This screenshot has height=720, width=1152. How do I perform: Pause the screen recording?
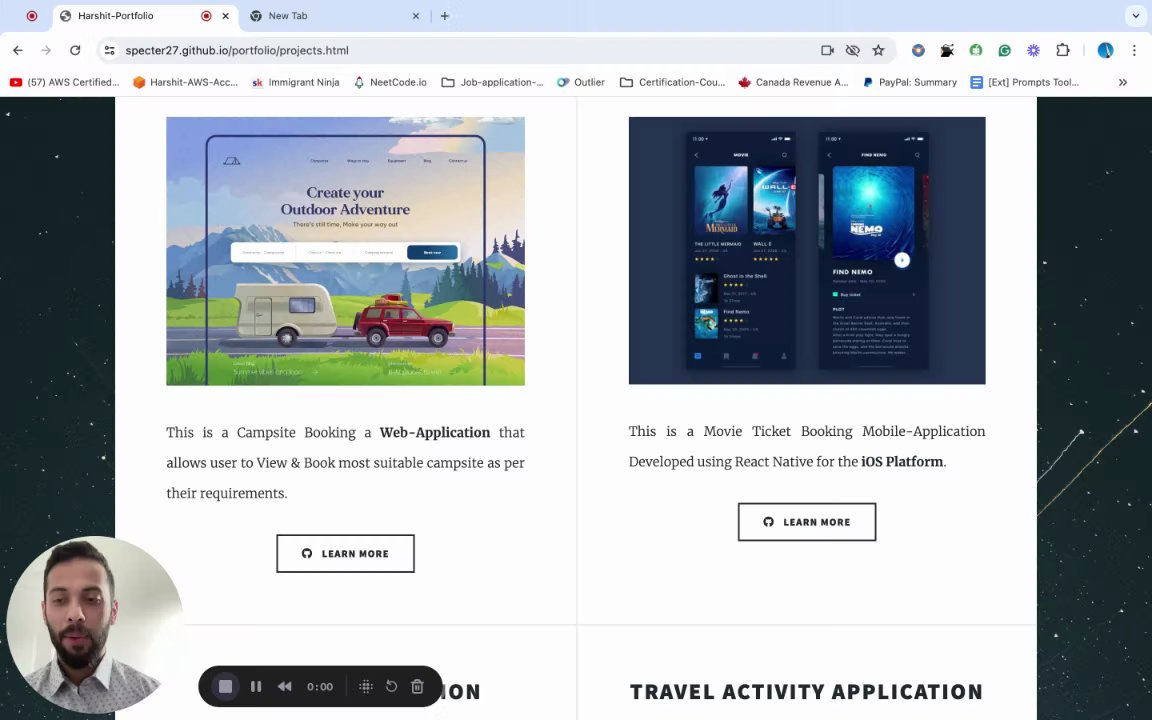click(x=256, y=686)
